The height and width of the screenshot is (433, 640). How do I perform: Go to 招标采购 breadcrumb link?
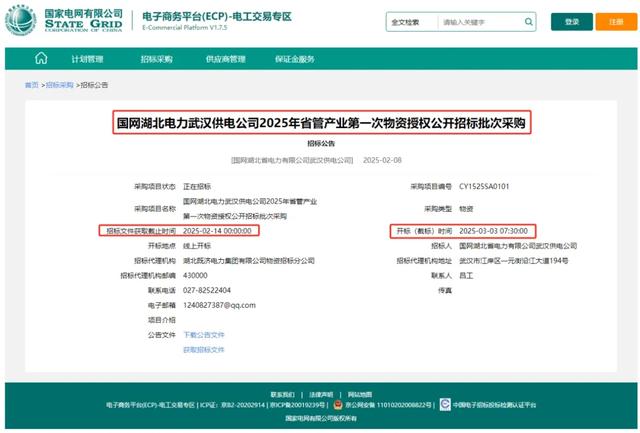[x=60, y=85]
